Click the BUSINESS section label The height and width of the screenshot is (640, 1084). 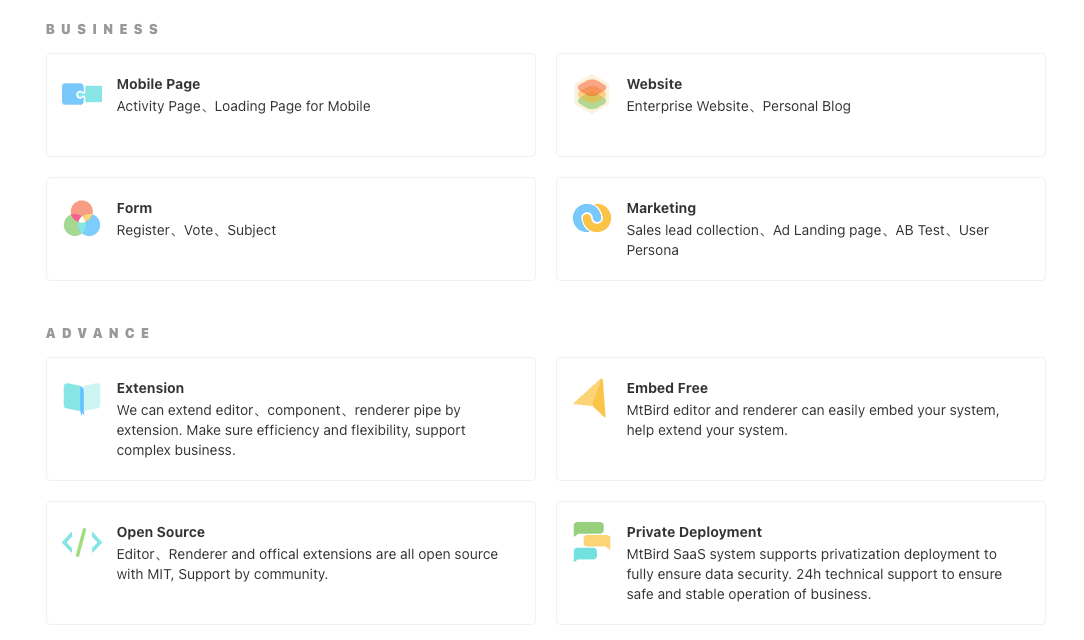click(x=103, y=29)
